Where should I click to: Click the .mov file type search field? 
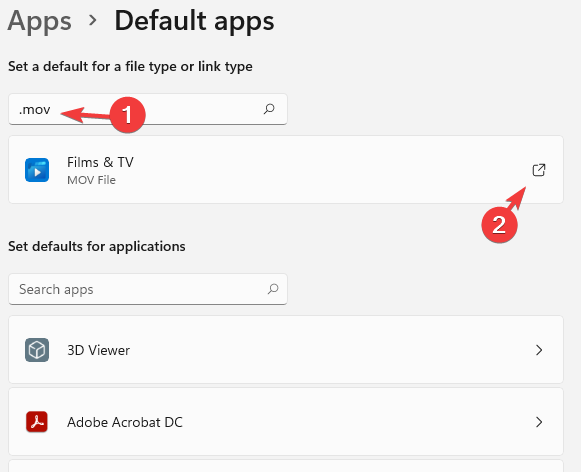point(148,109)
